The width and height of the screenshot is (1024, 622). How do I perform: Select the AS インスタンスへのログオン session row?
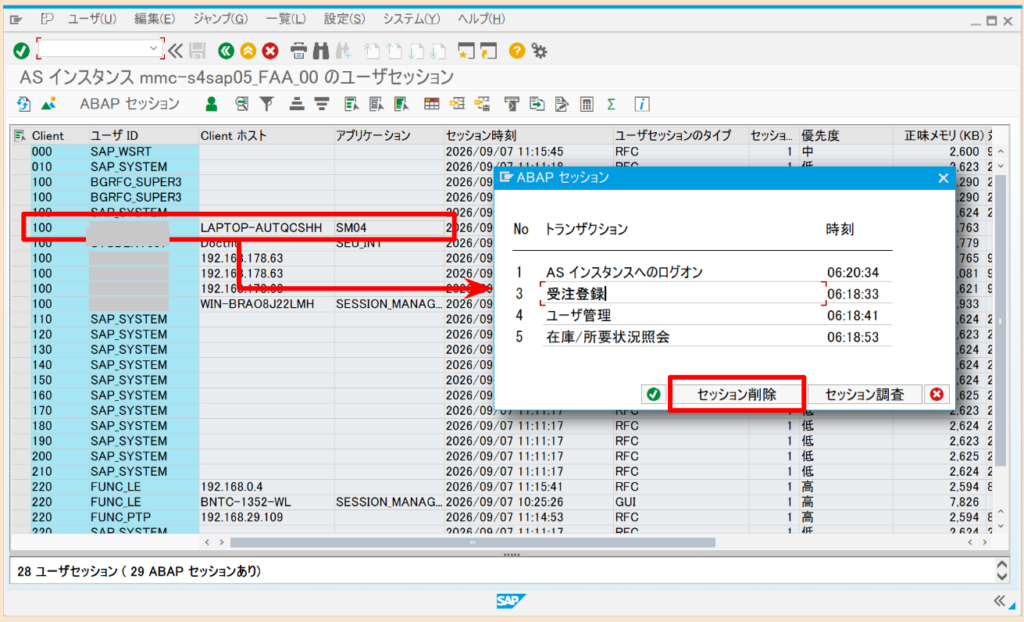click(702, 272)
